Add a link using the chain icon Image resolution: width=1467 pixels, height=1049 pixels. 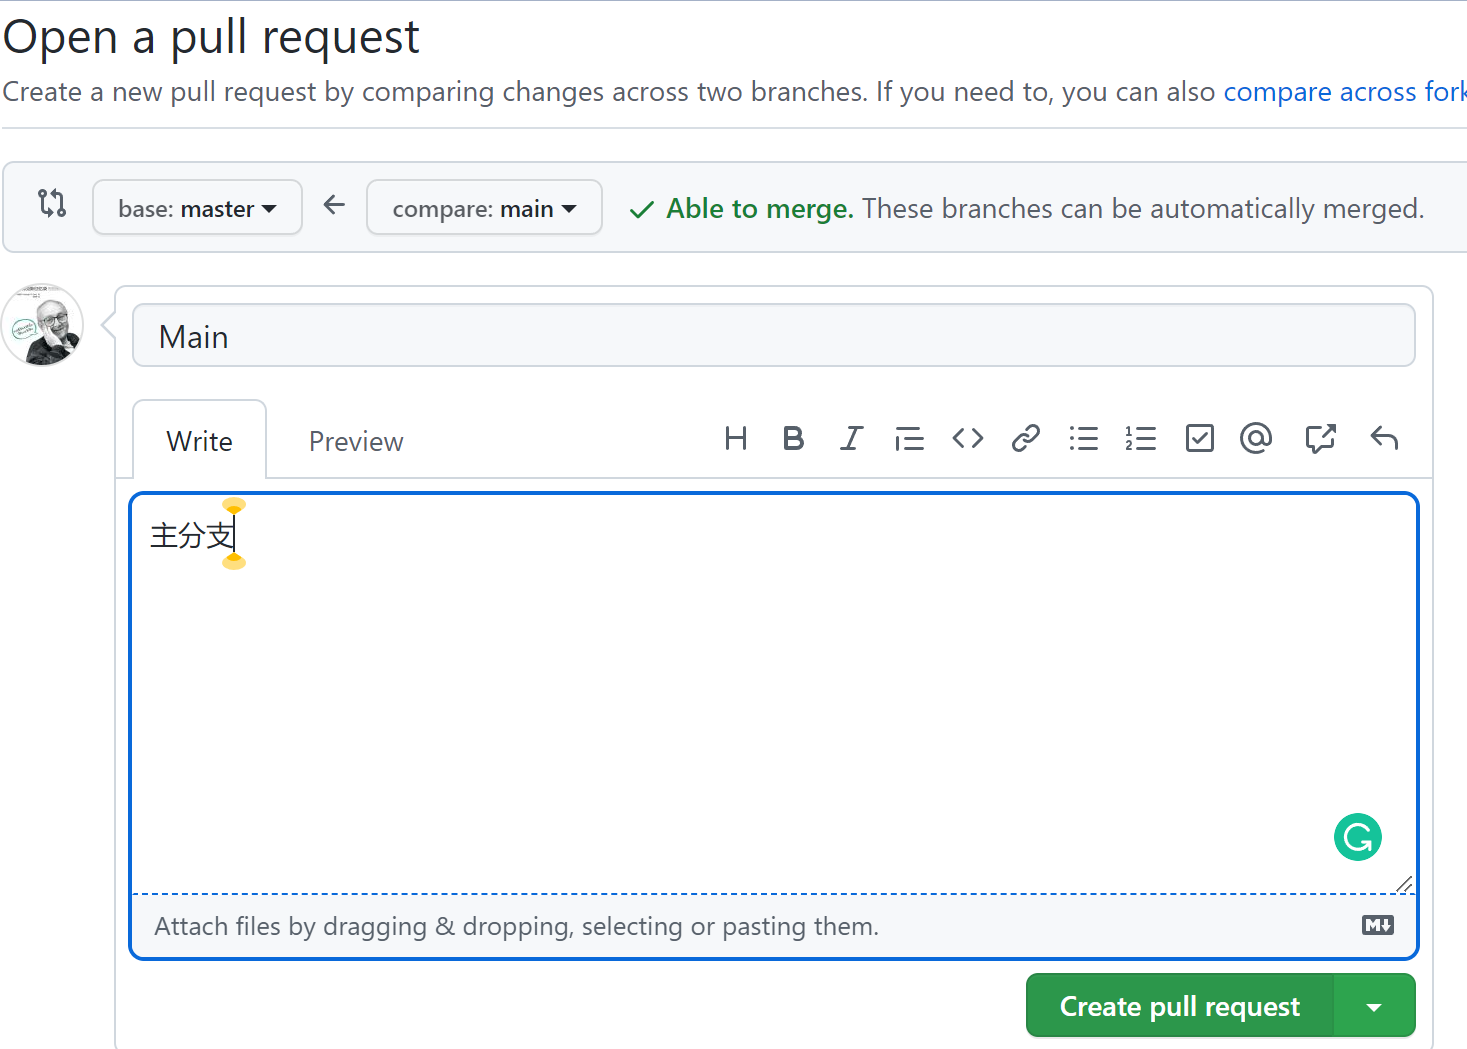(1025, 438)
